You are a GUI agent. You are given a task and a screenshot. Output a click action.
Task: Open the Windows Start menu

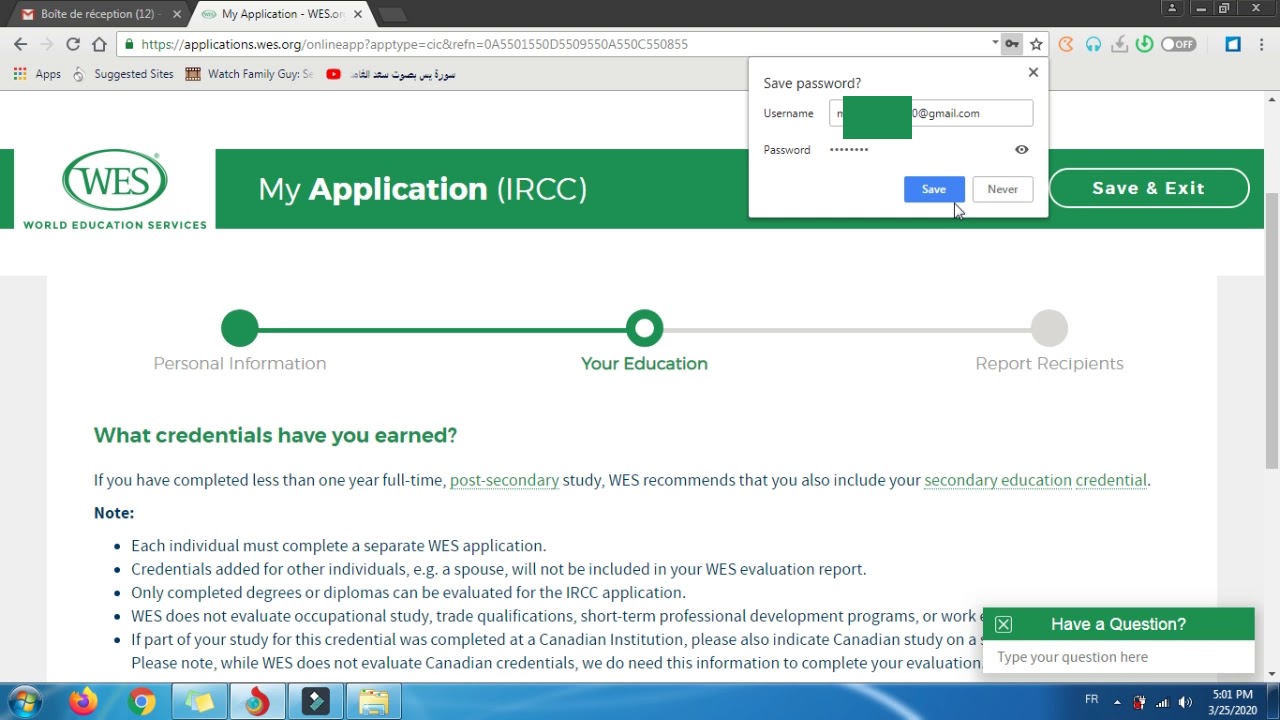pyautogui.click(x=24, y=701)
